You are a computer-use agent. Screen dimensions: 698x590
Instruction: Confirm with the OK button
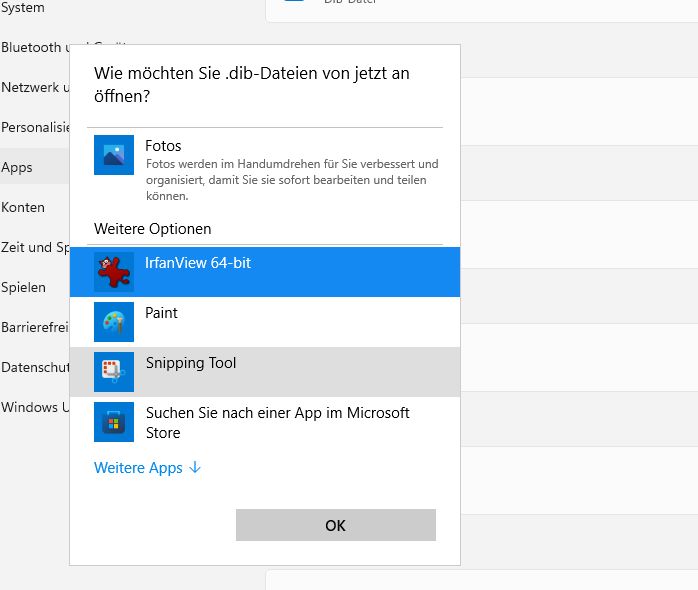tap(336, 525)
